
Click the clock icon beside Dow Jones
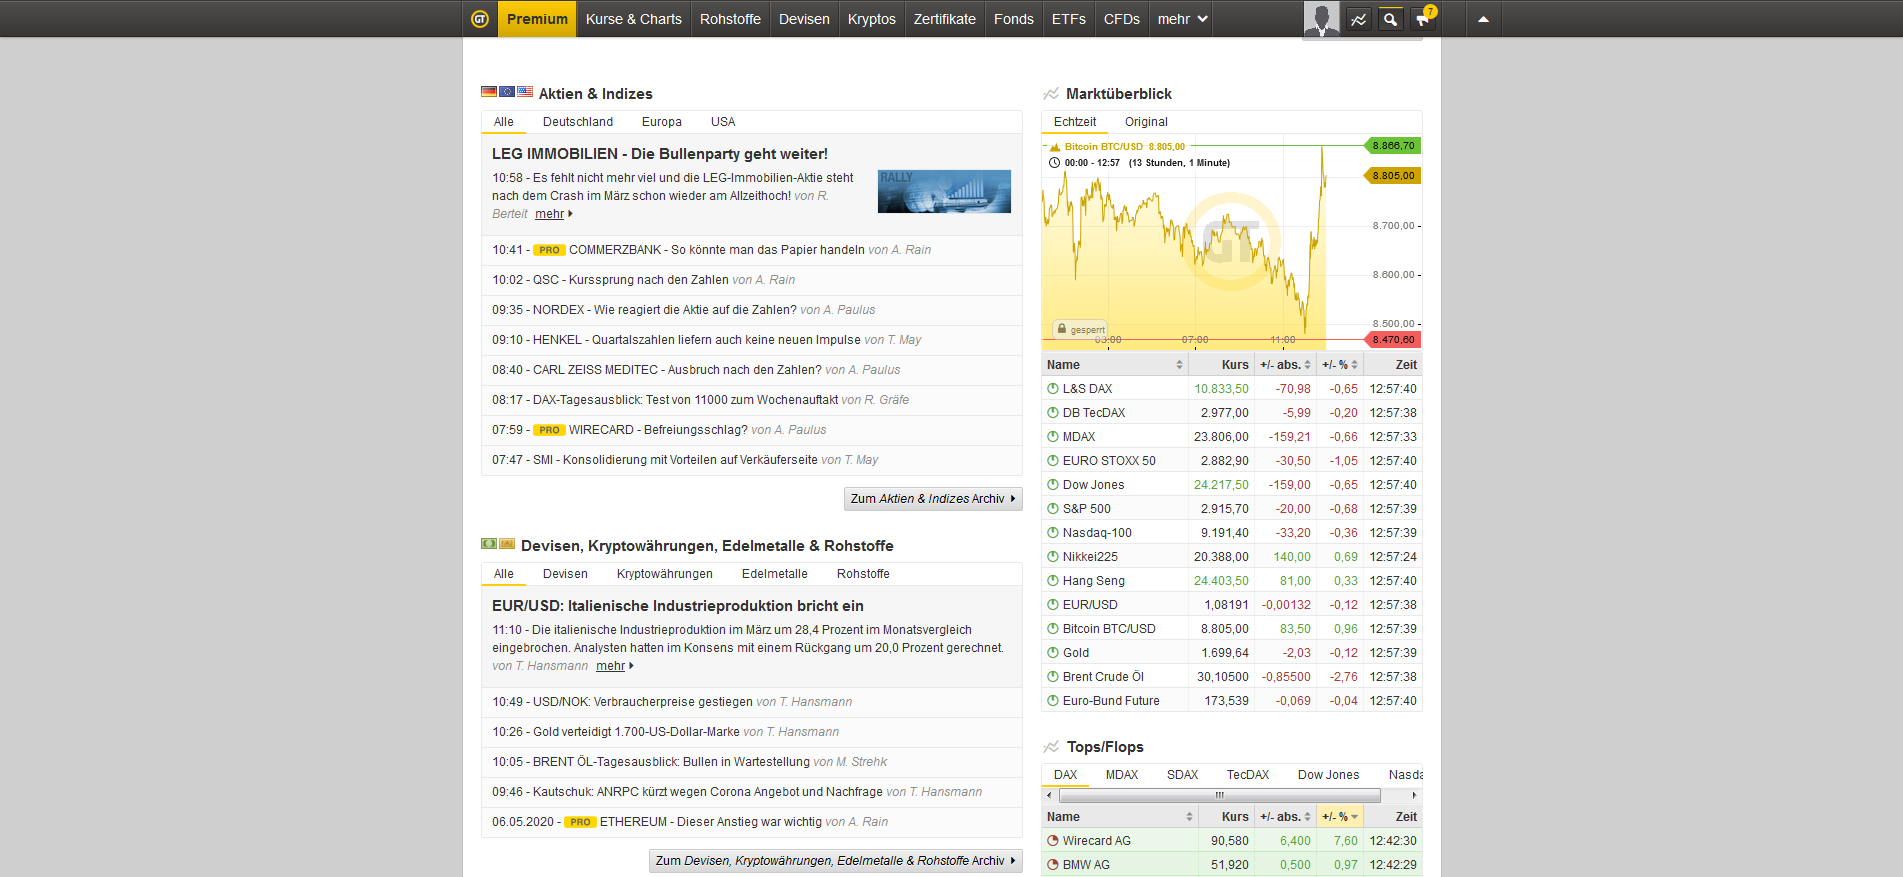(1053, 485)
